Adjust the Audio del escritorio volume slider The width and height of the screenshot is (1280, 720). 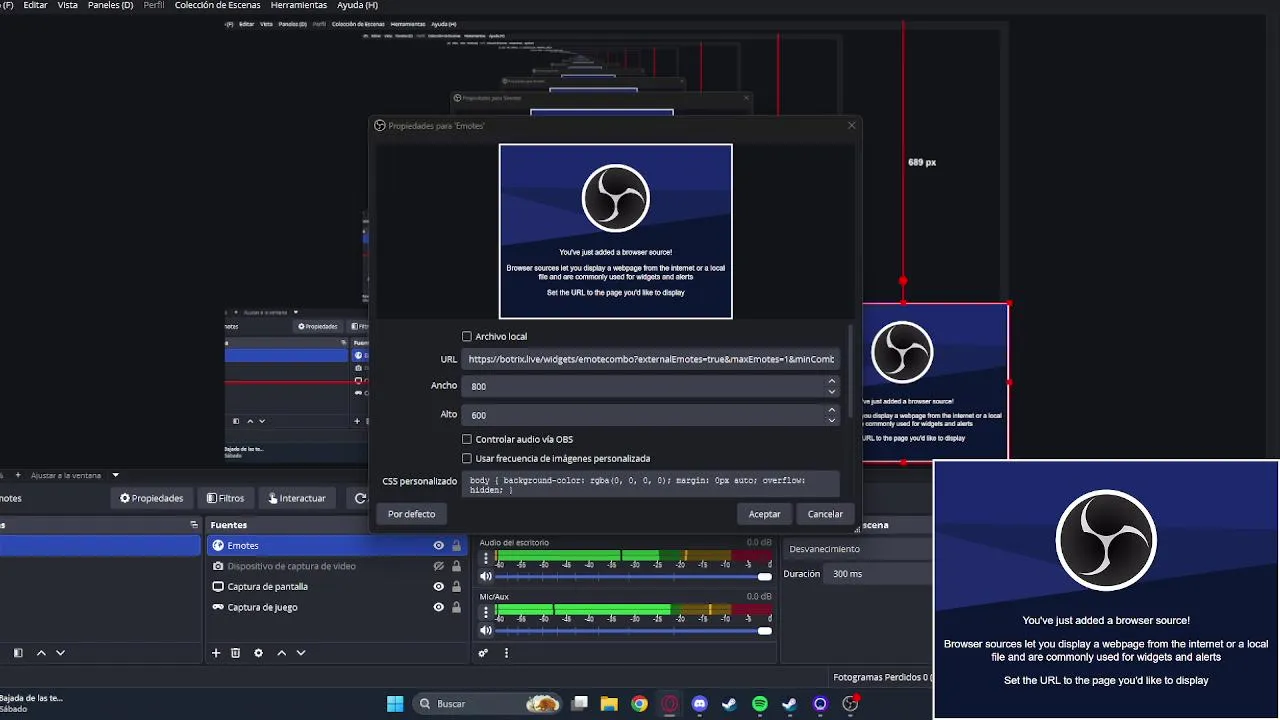pyautogui.click(x=634, y=576)
